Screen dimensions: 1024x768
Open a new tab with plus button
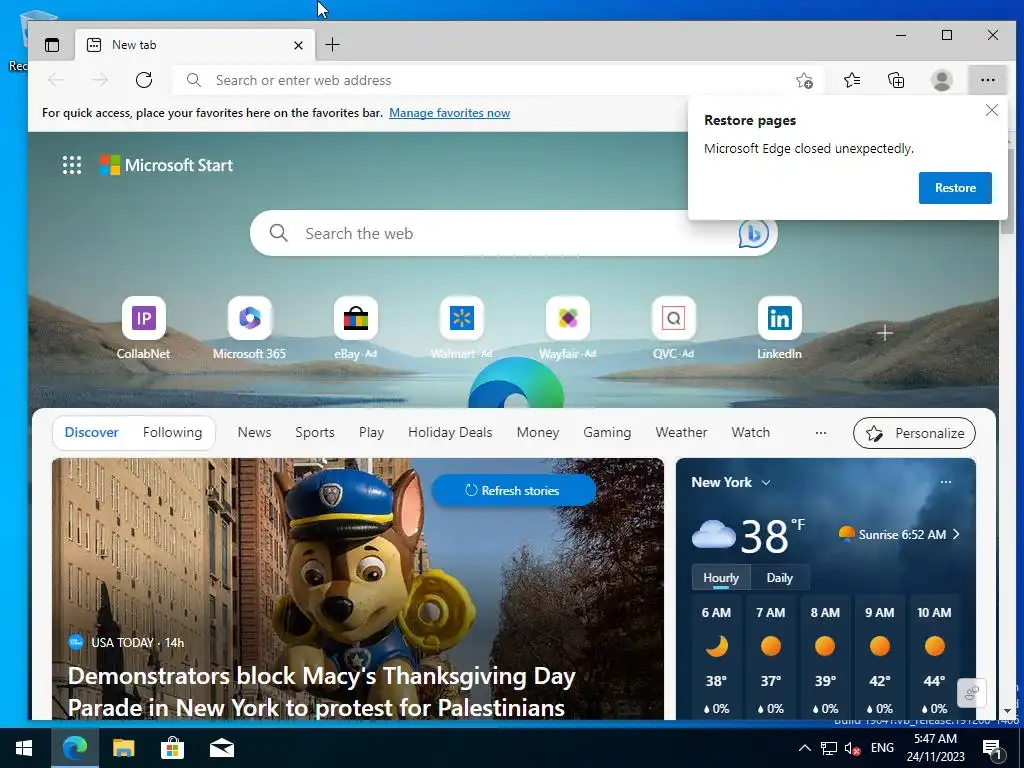pos(332,44)
